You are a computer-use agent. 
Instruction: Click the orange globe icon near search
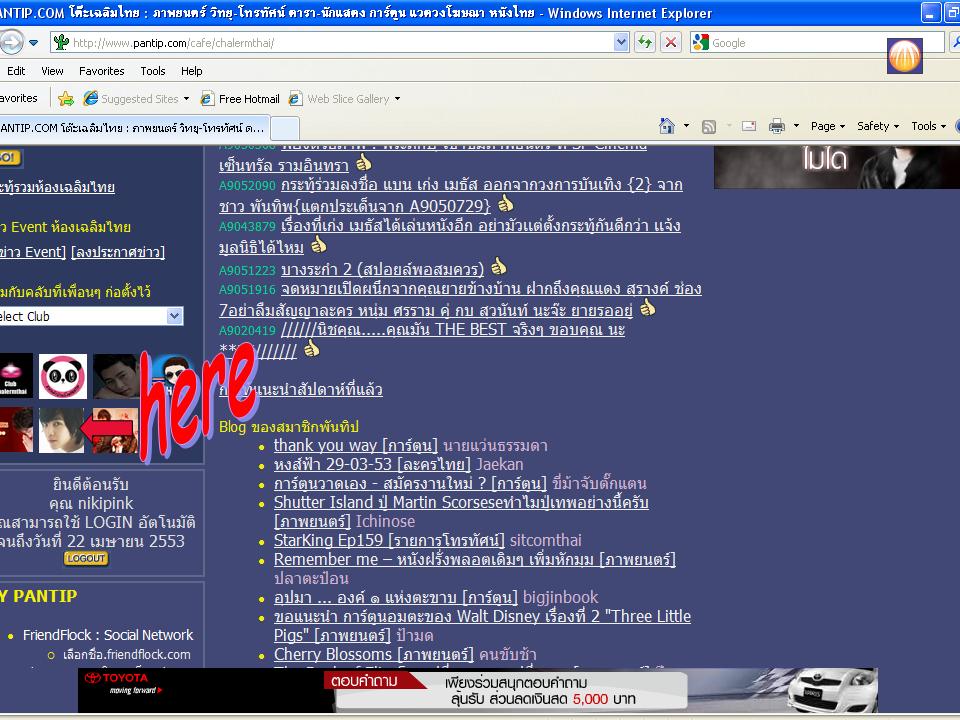click(904, 56)
